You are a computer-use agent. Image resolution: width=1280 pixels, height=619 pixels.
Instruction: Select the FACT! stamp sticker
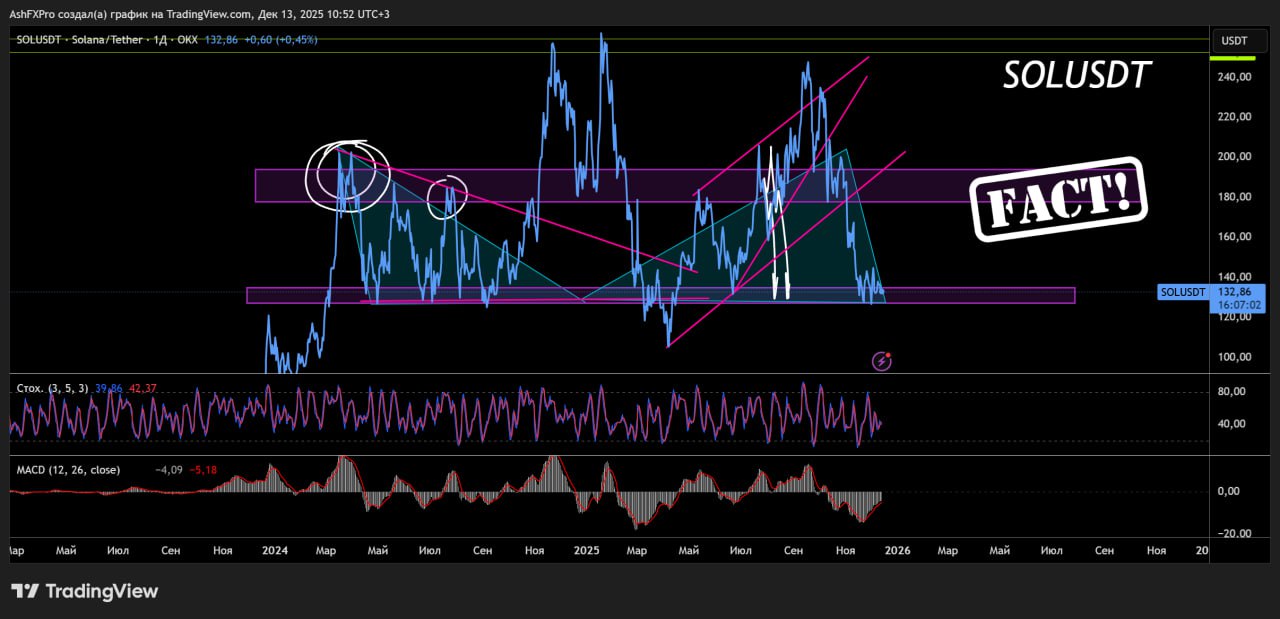(1058, 199)
